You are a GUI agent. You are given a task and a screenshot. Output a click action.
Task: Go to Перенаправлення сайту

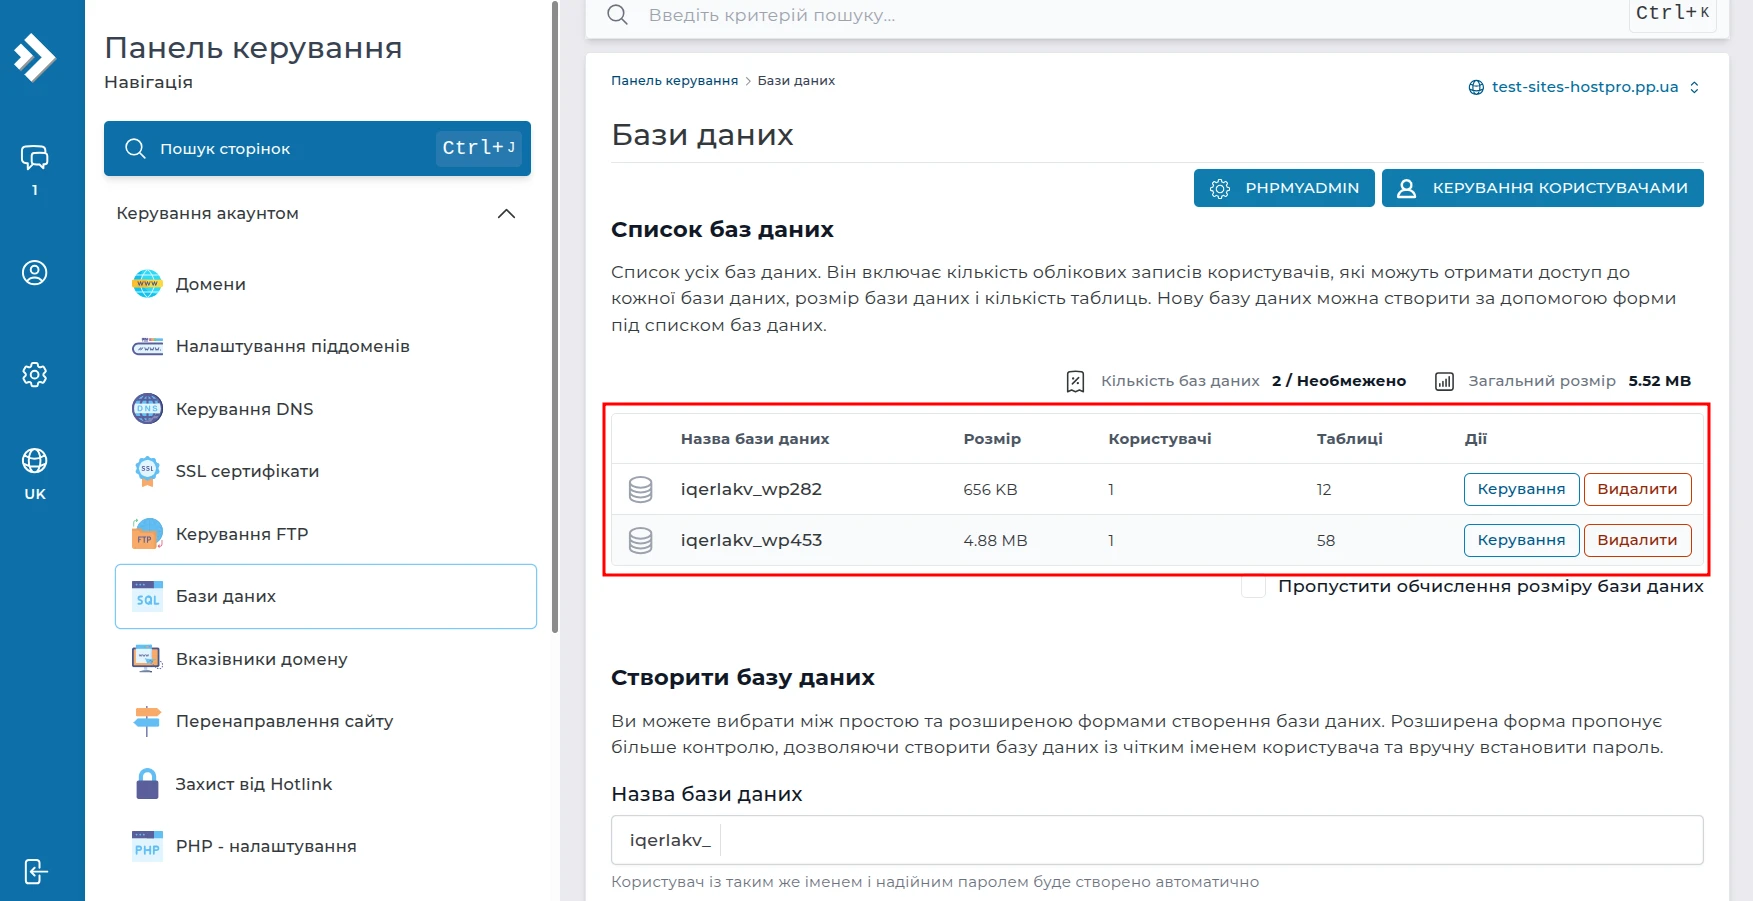(325, 721)
